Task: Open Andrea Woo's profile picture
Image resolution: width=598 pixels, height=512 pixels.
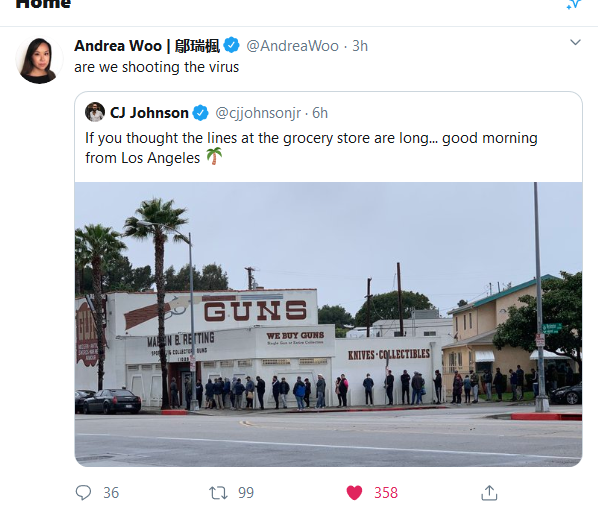Action: [39, 59]
